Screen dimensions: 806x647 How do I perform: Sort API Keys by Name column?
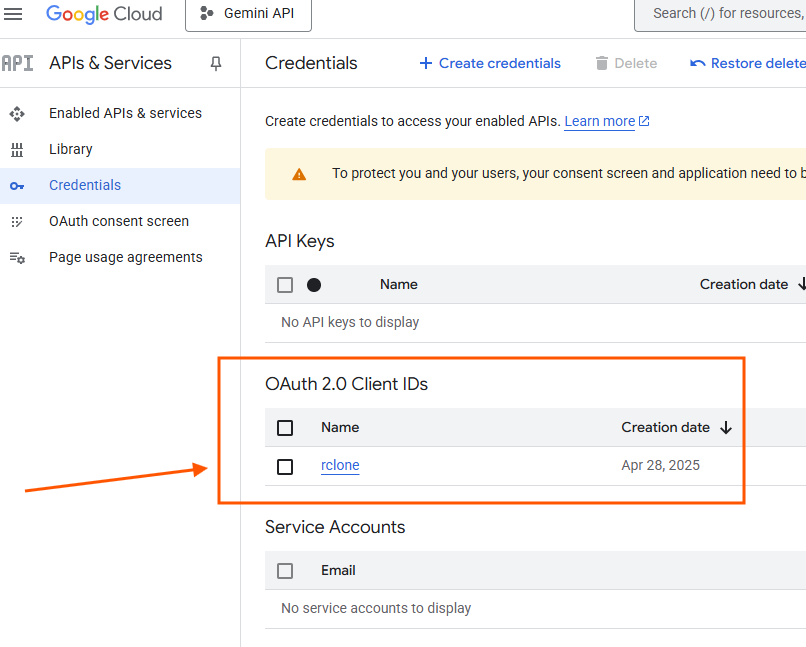399,284
